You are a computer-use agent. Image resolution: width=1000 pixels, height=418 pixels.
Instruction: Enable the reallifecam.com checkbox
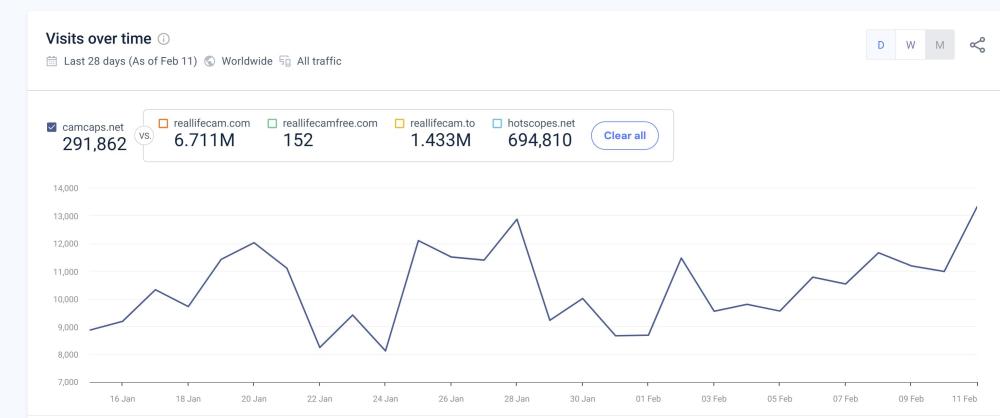click(163, 123)
